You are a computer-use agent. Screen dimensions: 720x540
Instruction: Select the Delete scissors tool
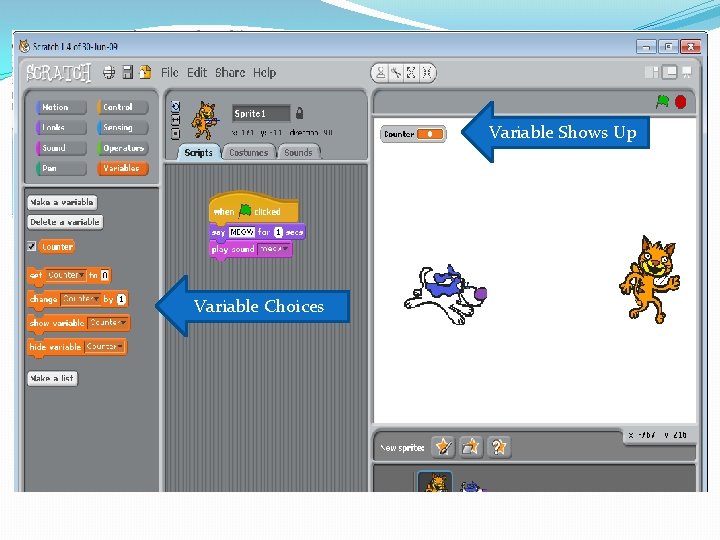tap(396, 73)
